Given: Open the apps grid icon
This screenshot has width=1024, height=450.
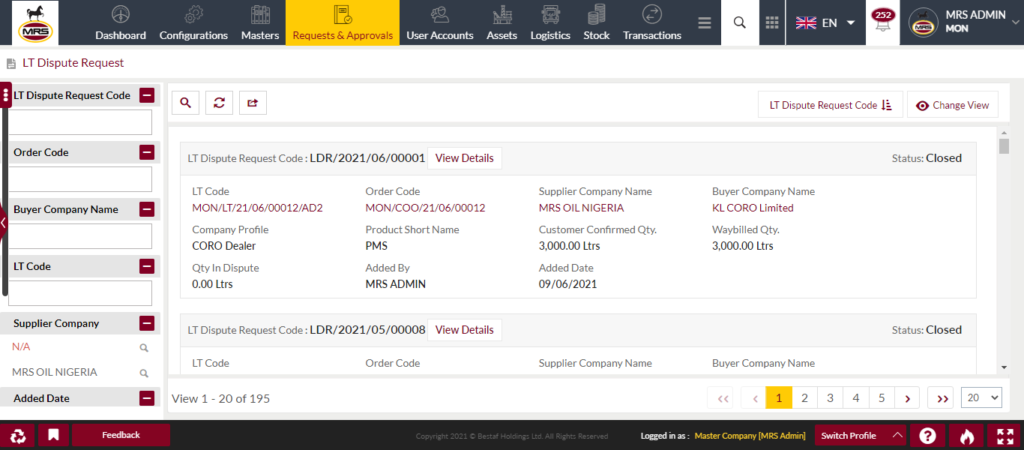Looking at the screenshot, I should click(772, 23).
